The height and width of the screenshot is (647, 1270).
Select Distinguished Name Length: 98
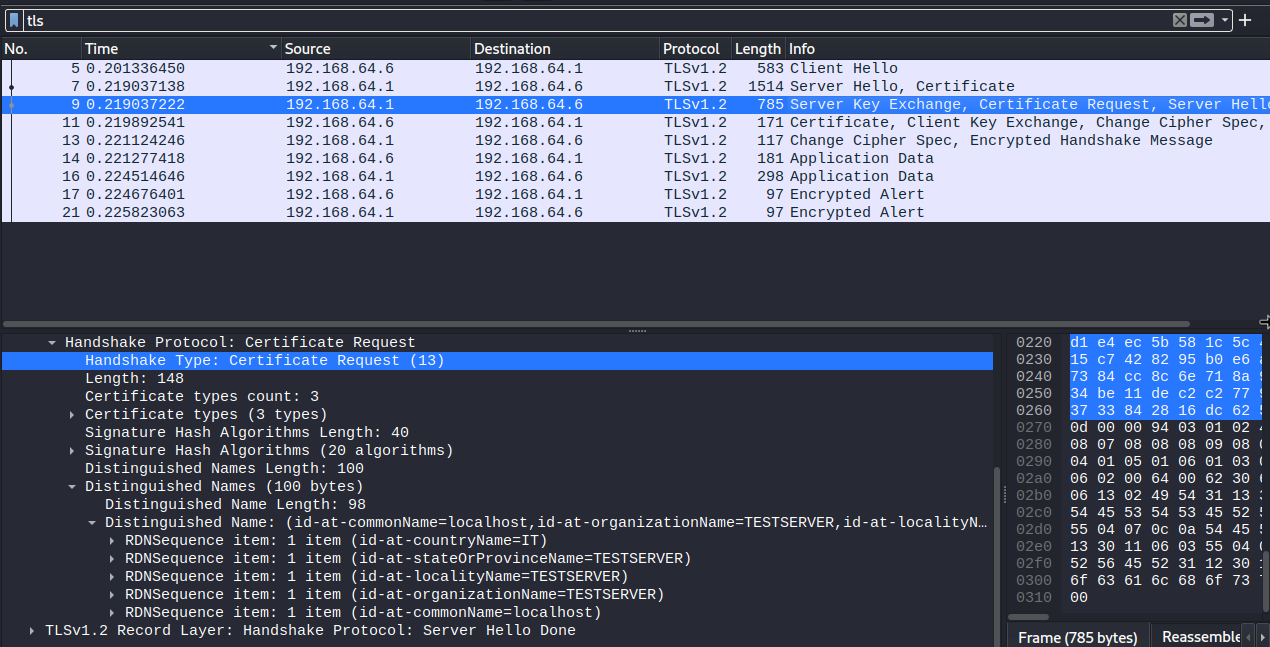[x=497, y=504]
